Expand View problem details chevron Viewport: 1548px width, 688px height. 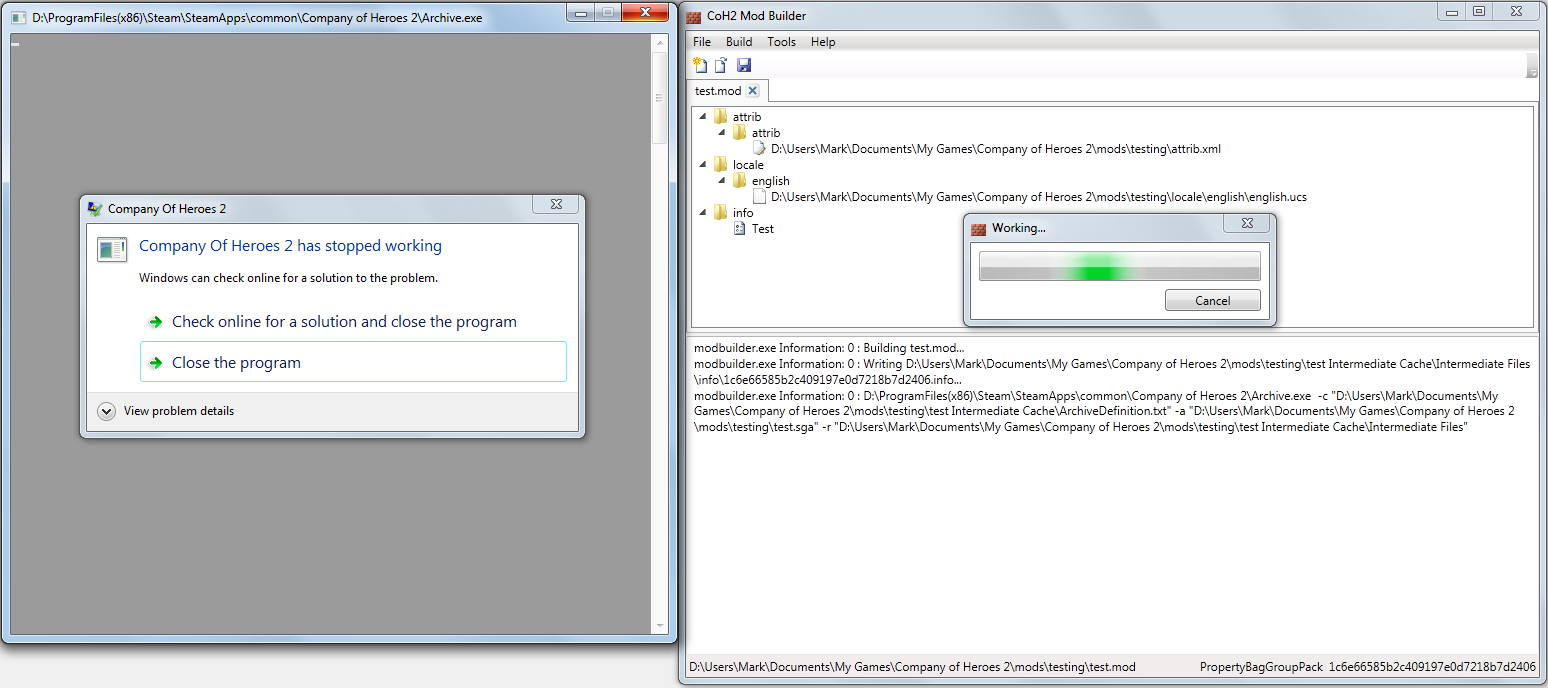click(106, 411)
